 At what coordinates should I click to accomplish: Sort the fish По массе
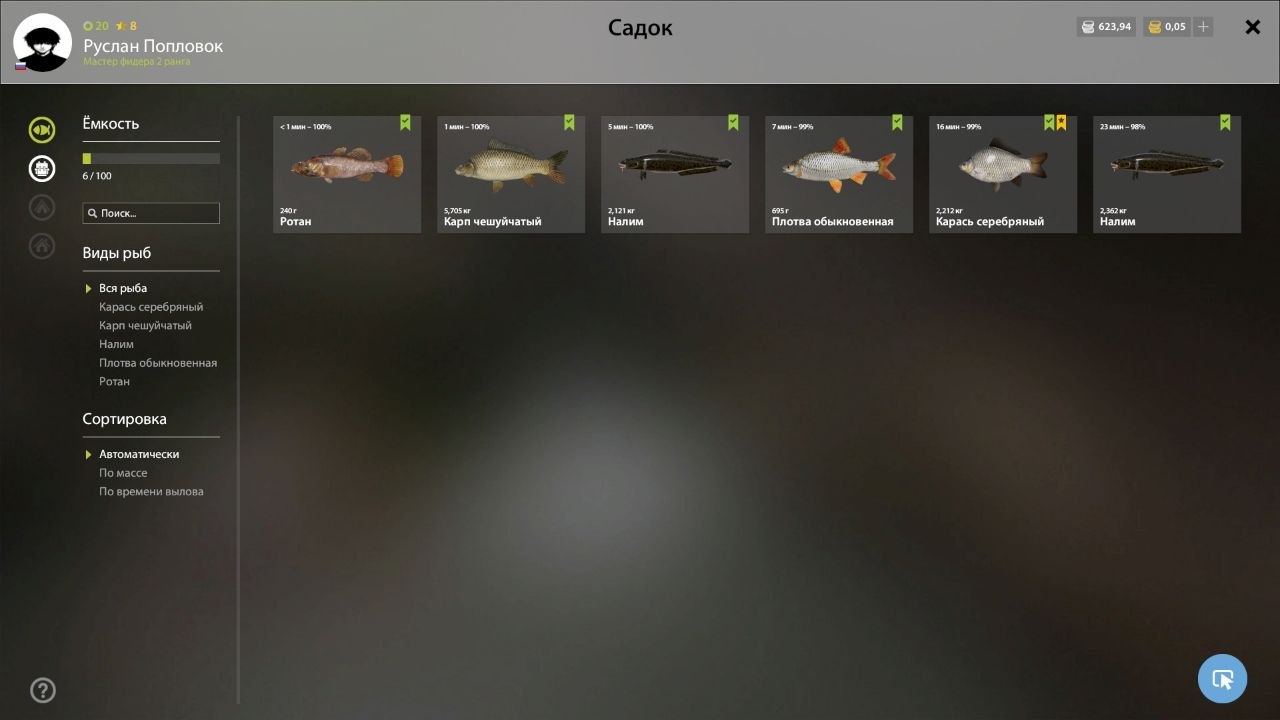123,473
